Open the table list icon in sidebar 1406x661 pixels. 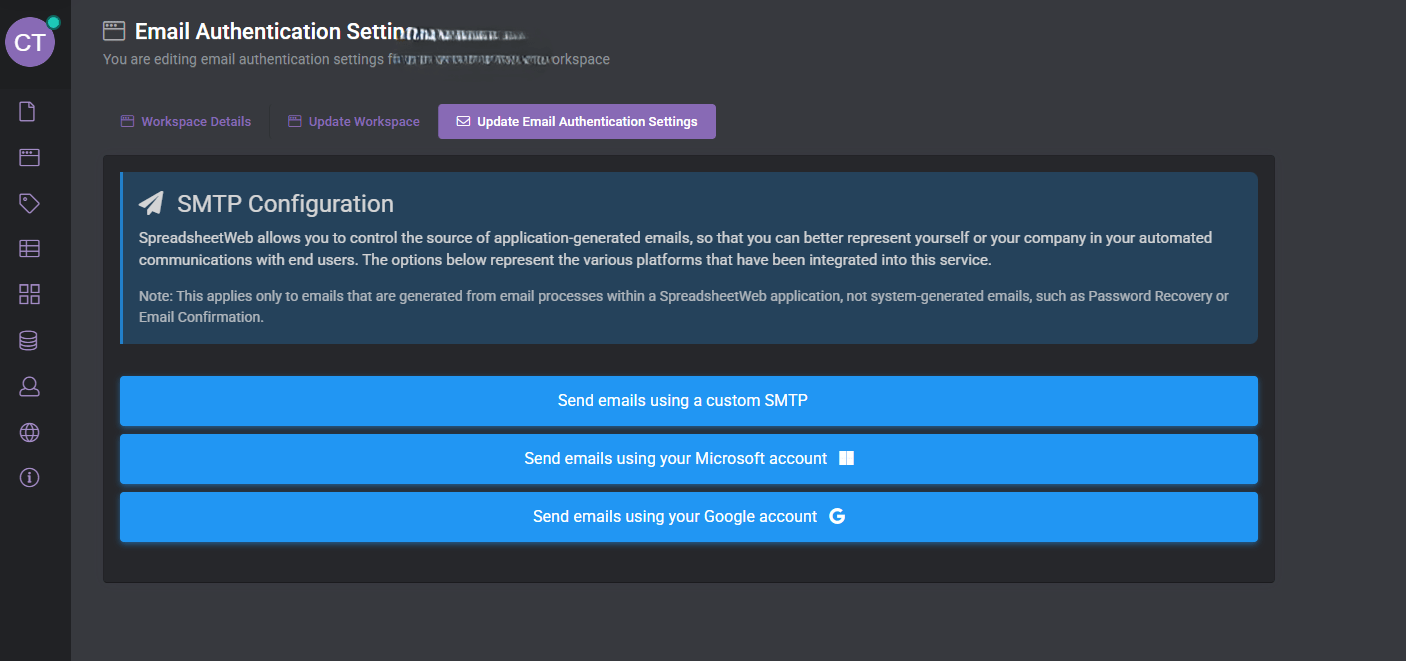tap(29, 249)
